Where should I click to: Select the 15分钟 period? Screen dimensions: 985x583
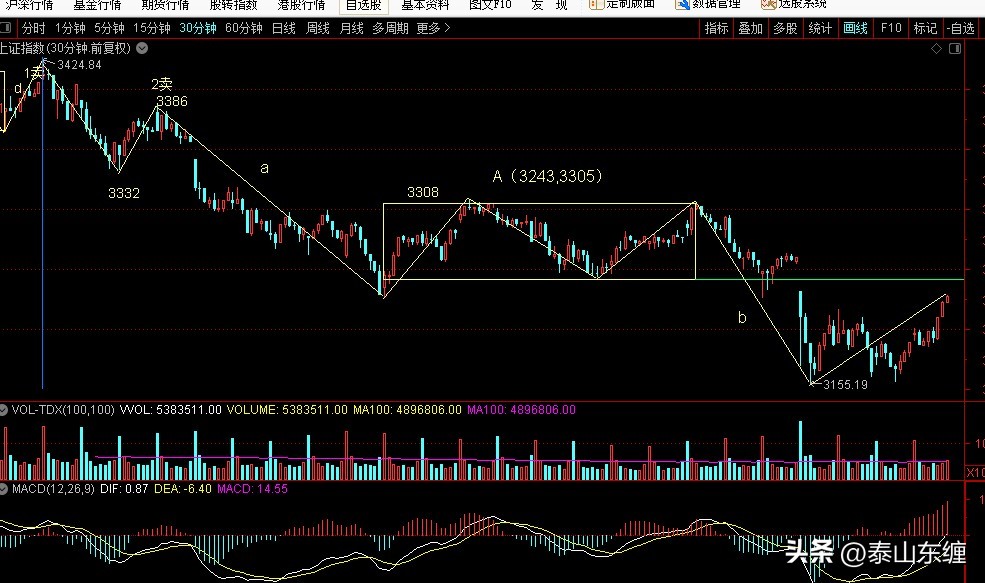click(152, 28)
